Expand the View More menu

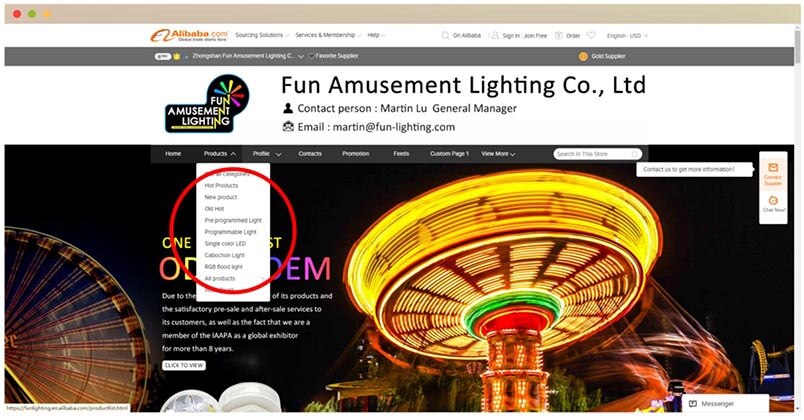tap(498, 154)
